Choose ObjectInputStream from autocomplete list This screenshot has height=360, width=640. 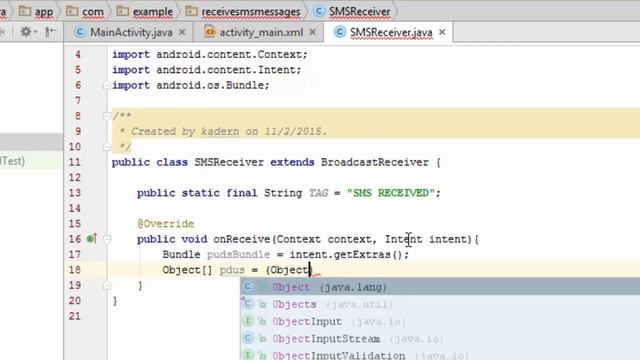pos(440,338)
